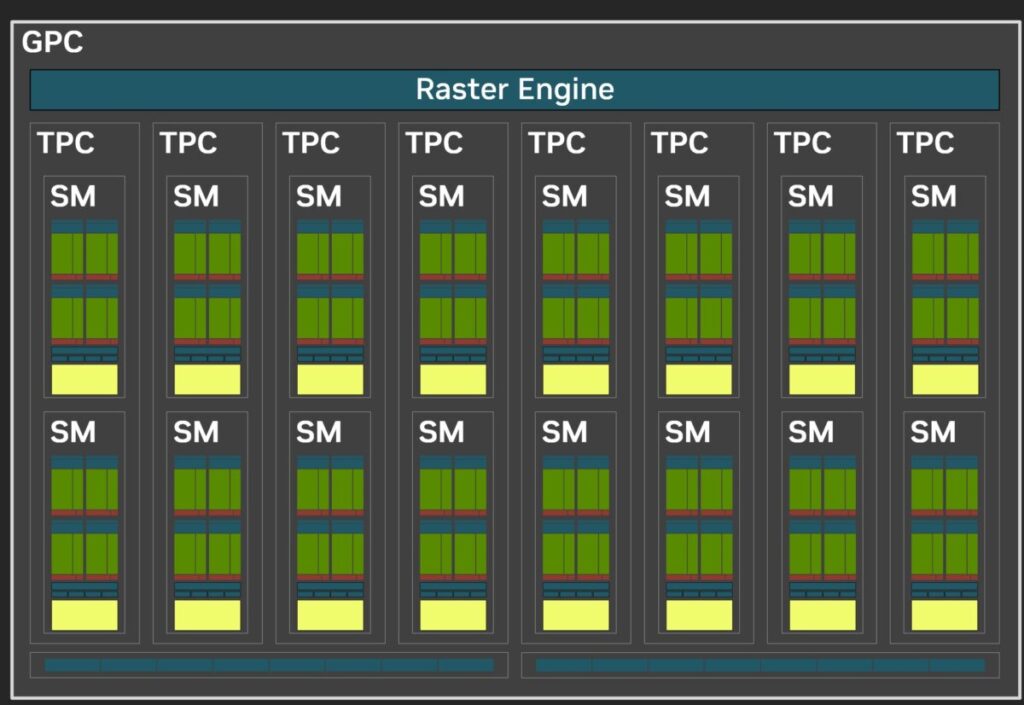Screen dimensions: 1024x705
Task: Select the left teal bar below the TPCs
Action: (x=269, y=665)
